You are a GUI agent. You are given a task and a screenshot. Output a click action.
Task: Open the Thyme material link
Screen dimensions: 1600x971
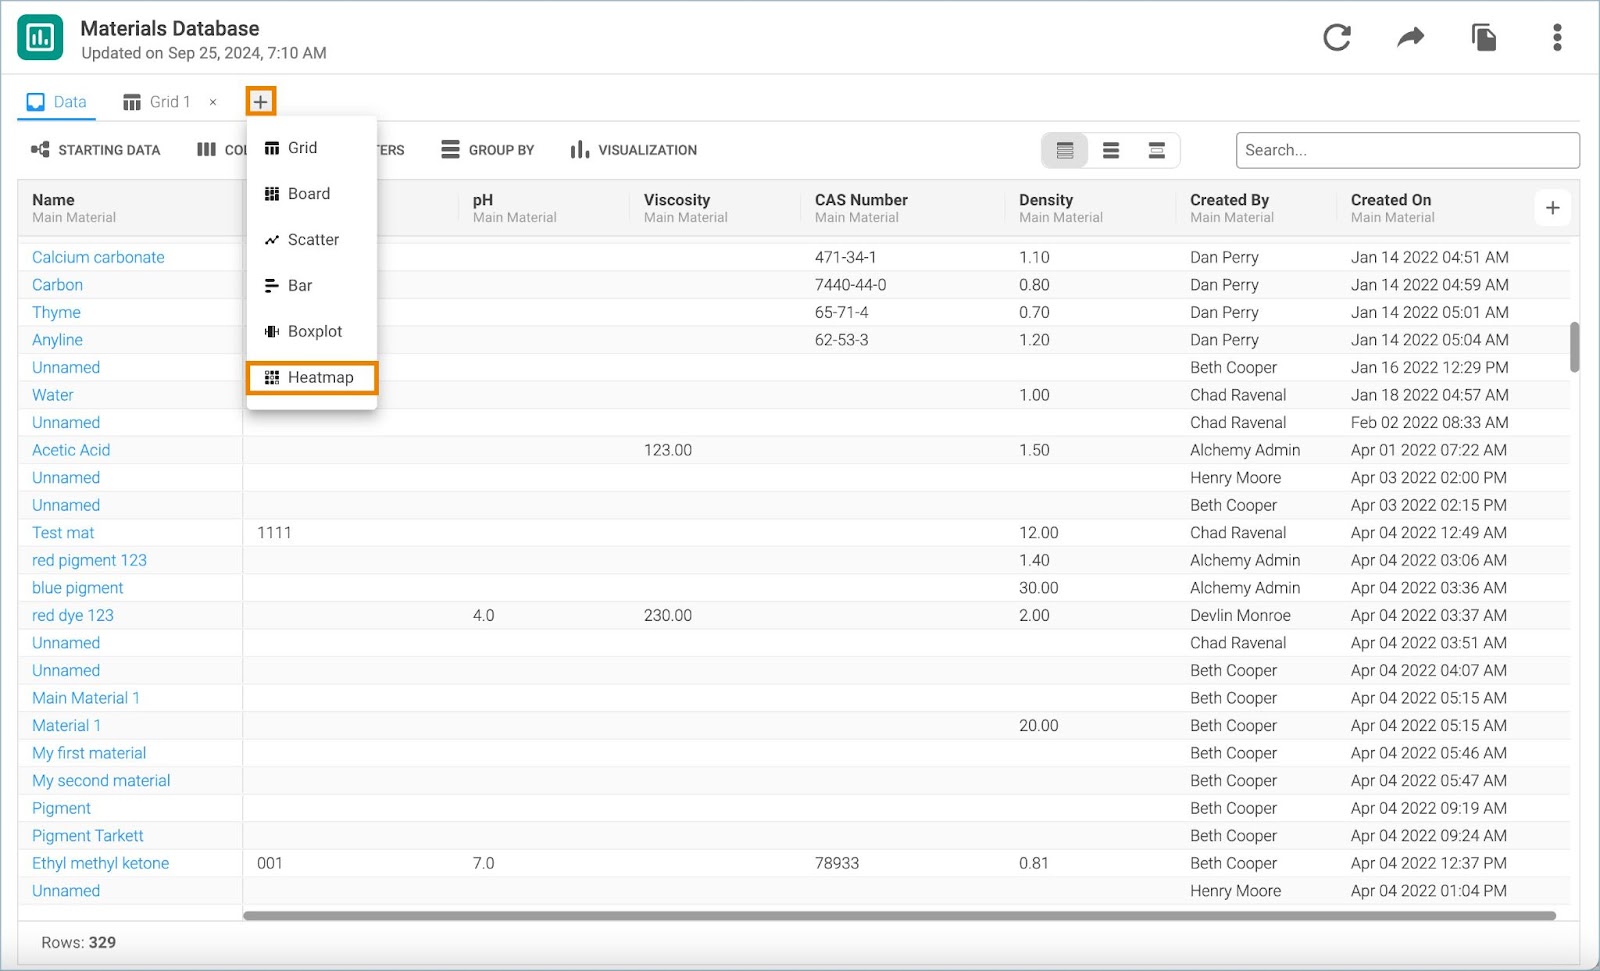point(56,312)
